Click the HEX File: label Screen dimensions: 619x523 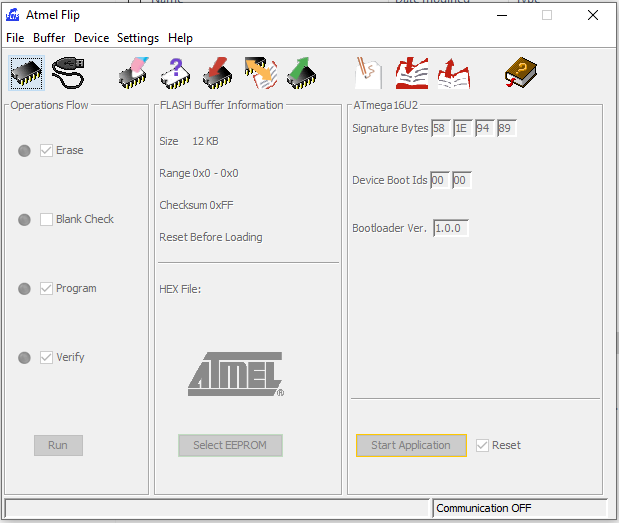click(180, 289)
